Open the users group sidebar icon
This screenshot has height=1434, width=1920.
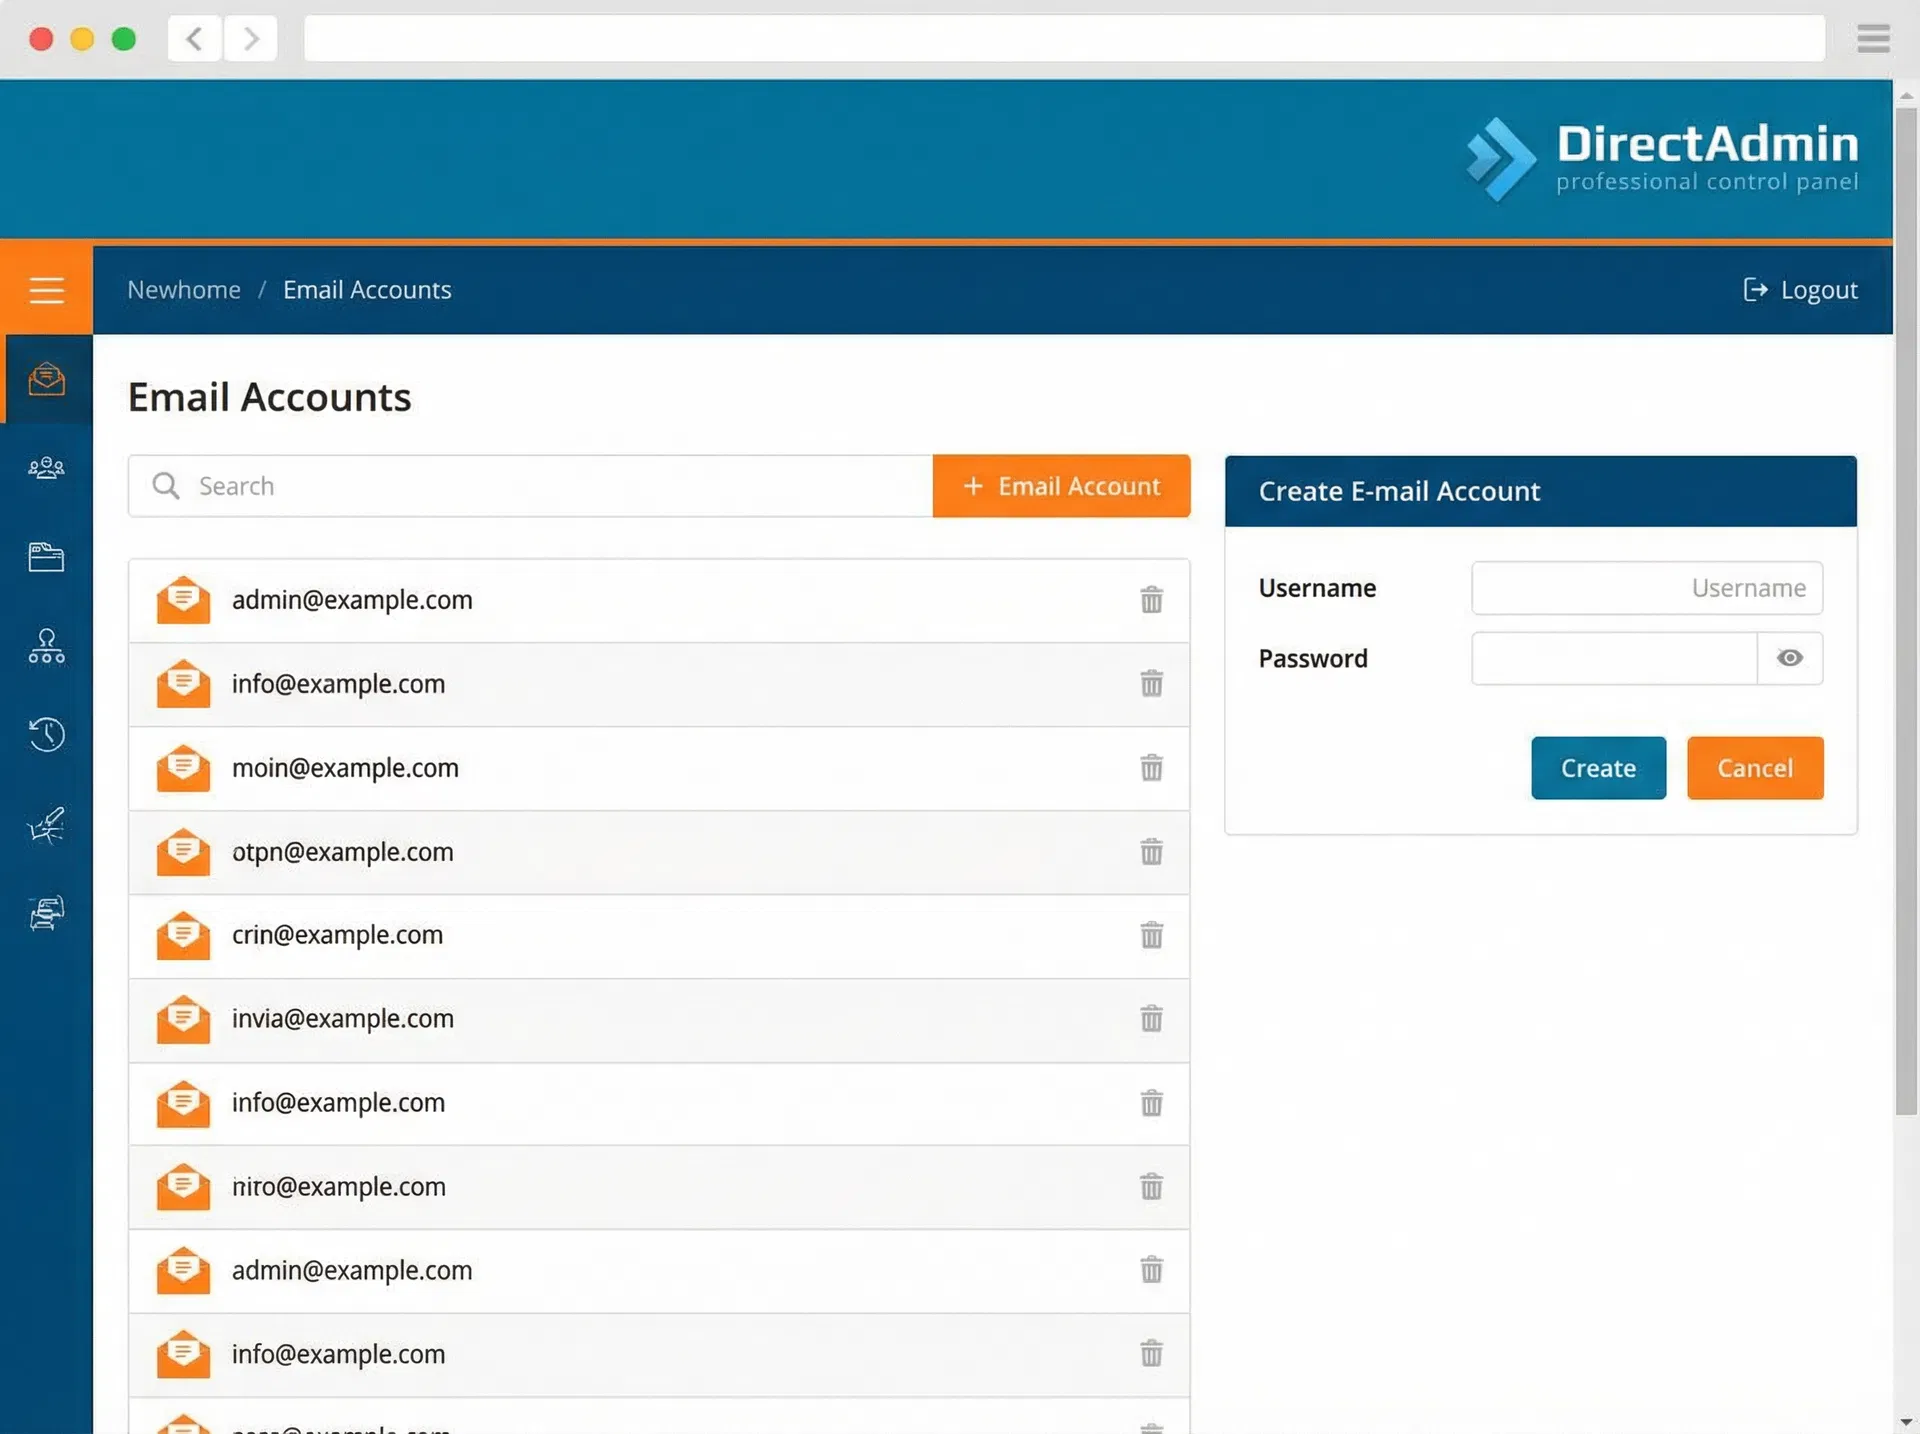pyautogui.click(x=46, y=467)
